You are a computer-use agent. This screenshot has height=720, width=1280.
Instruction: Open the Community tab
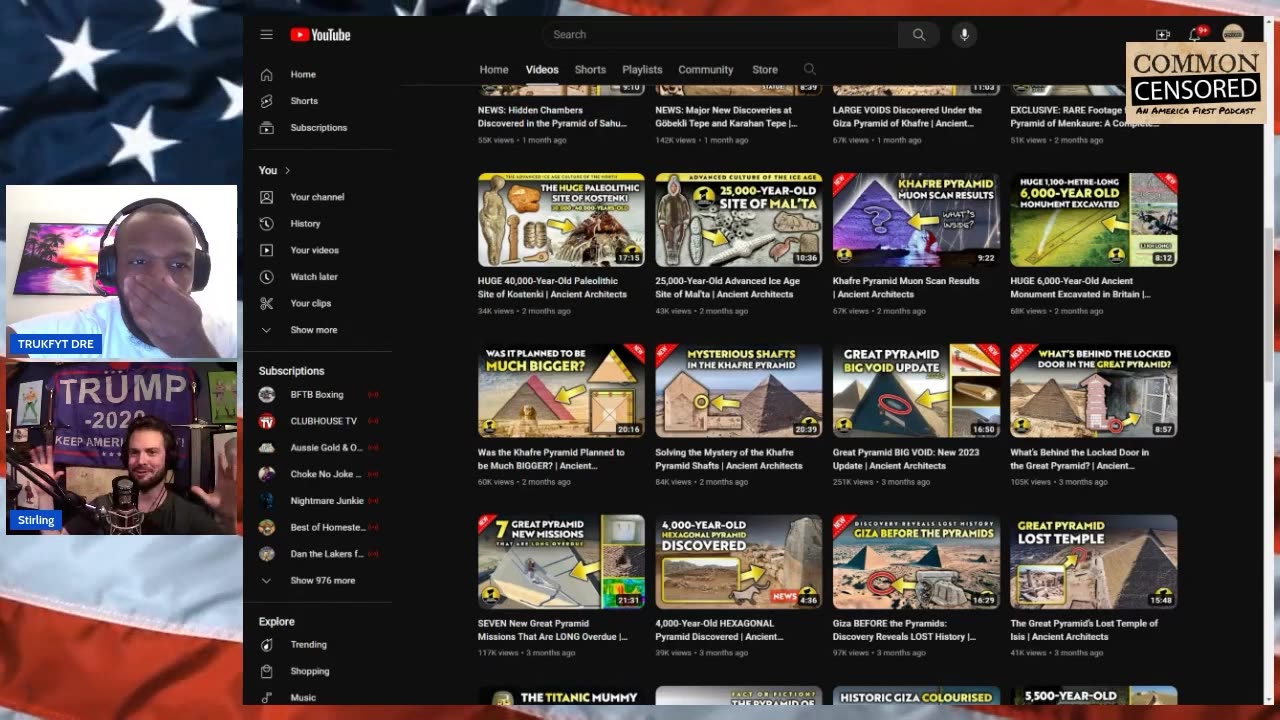pyautogui.click(x=706, y=70)
